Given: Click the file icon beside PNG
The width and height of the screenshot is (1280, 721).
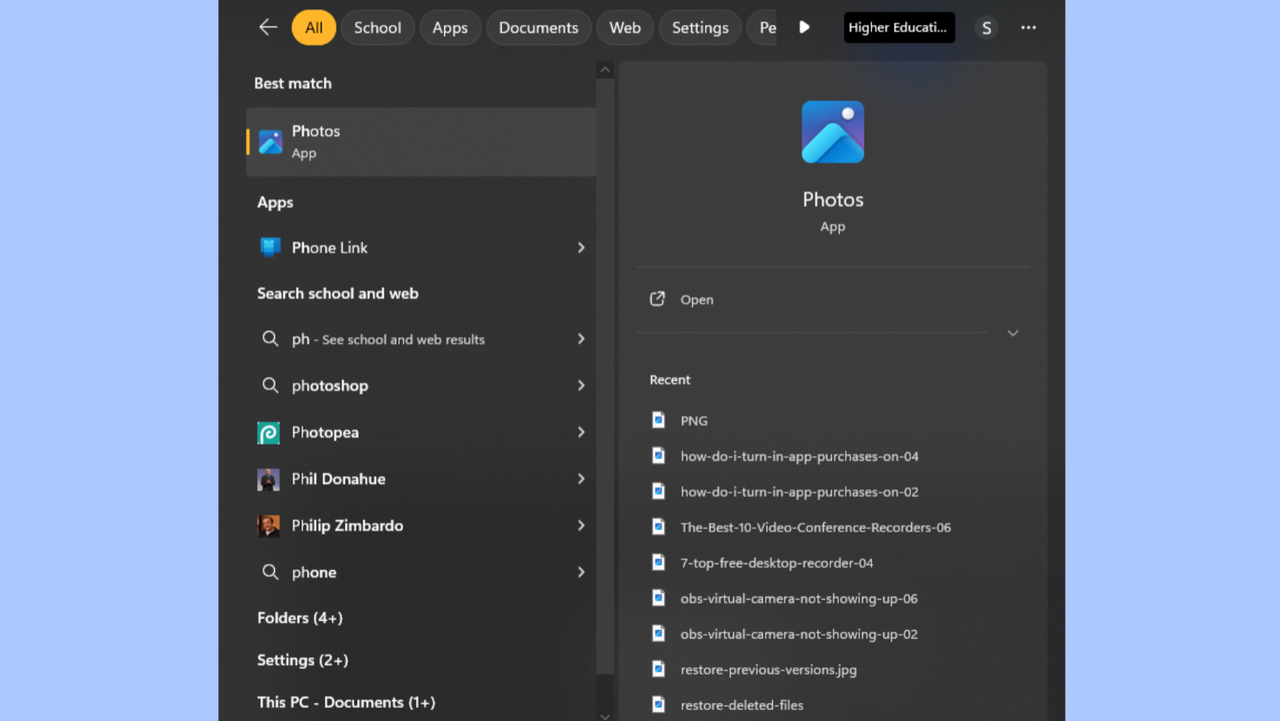Looking at the screenshot, I should click(x=658, y=420).
